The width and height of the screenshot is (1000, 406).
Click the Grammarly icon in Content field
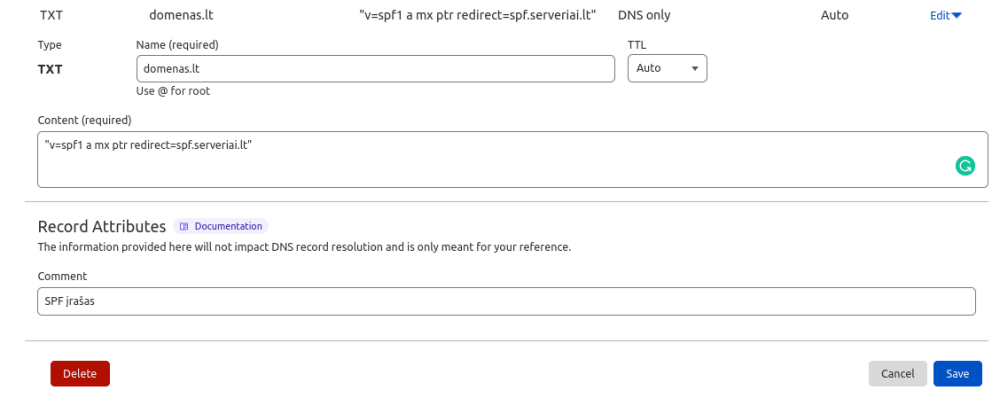[965, 166]
